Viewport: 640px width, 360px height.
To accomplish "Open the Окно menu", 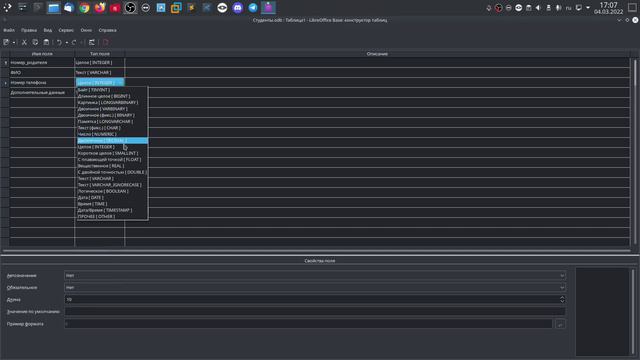I will pos(86,30).
